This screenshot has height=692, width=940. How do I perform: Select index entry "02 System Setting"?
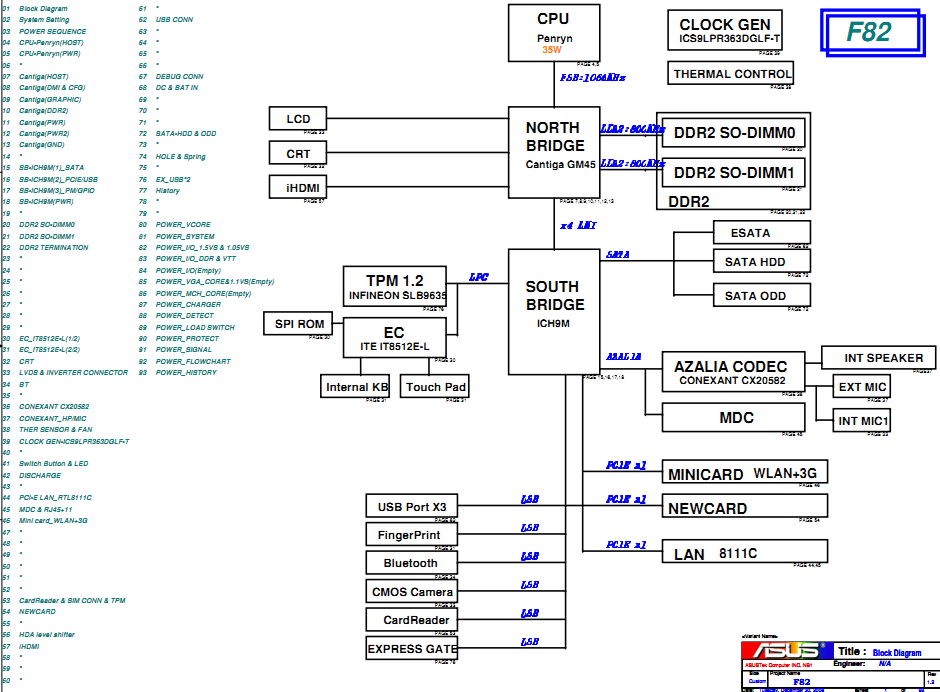(36, 20)
